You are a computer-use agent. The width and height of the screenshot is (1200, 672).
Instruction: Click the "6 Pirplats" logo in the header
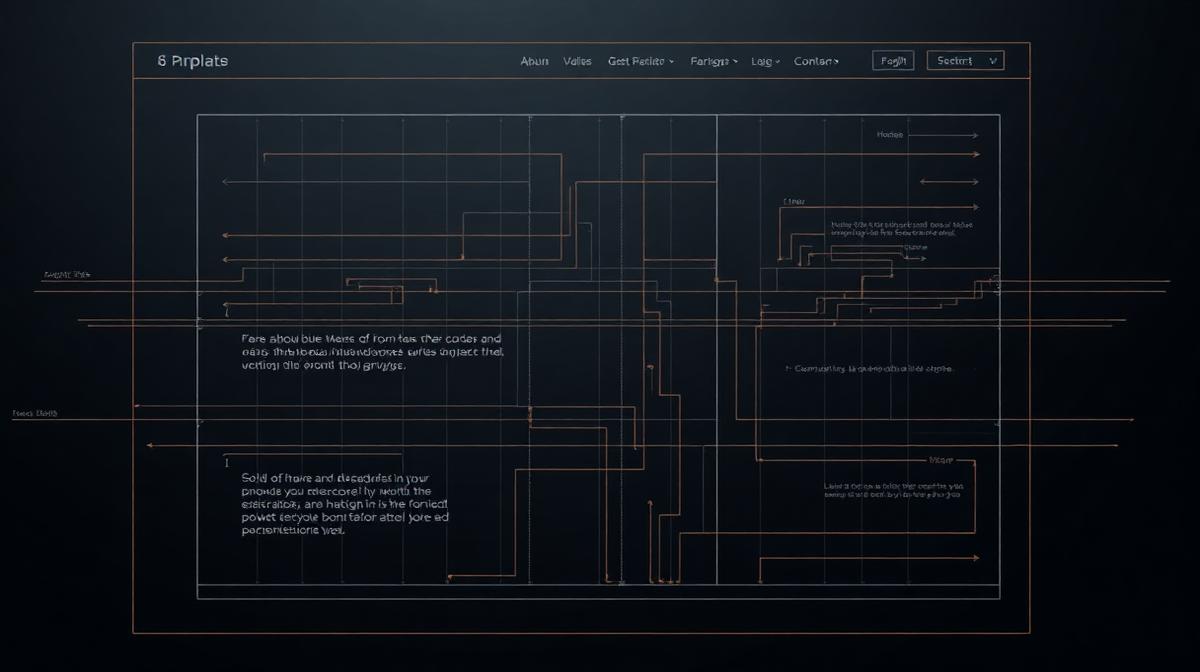(x=193, y=61)
